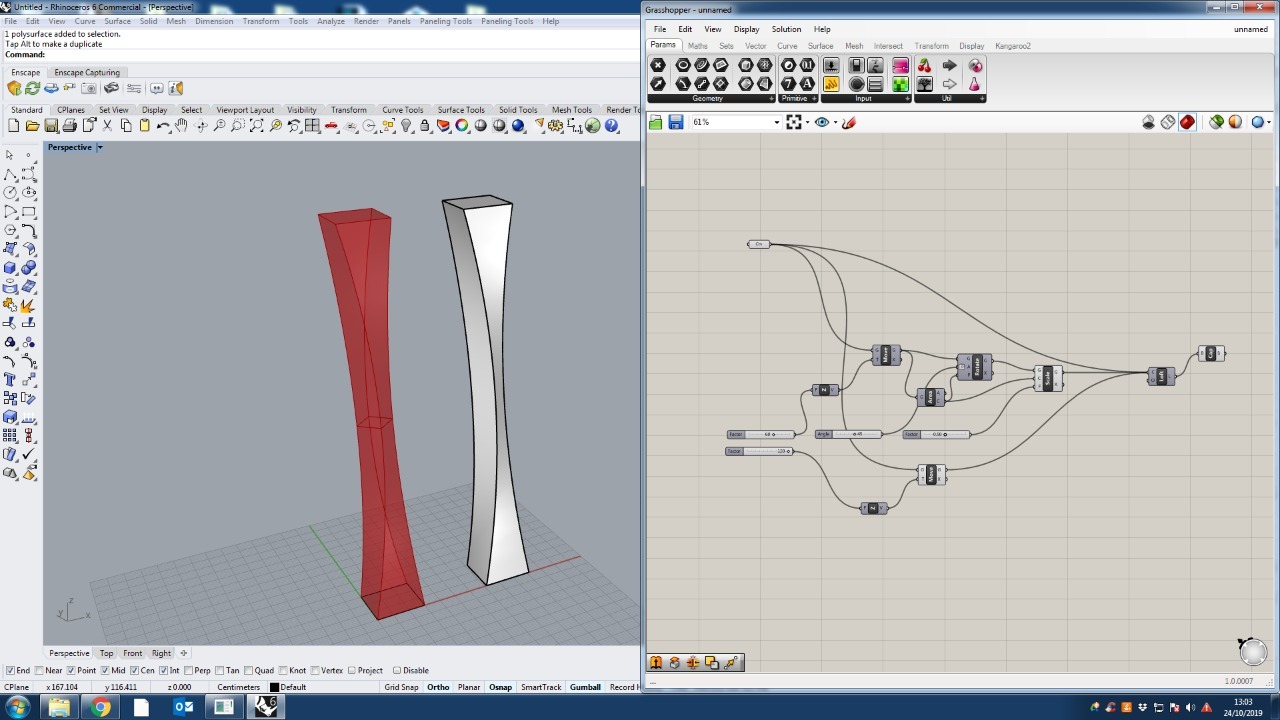Click the 4 Viewports layout icon
The width and height of the screenshot is (1280, 720).
pyautogui.click(x=312, y=126)
